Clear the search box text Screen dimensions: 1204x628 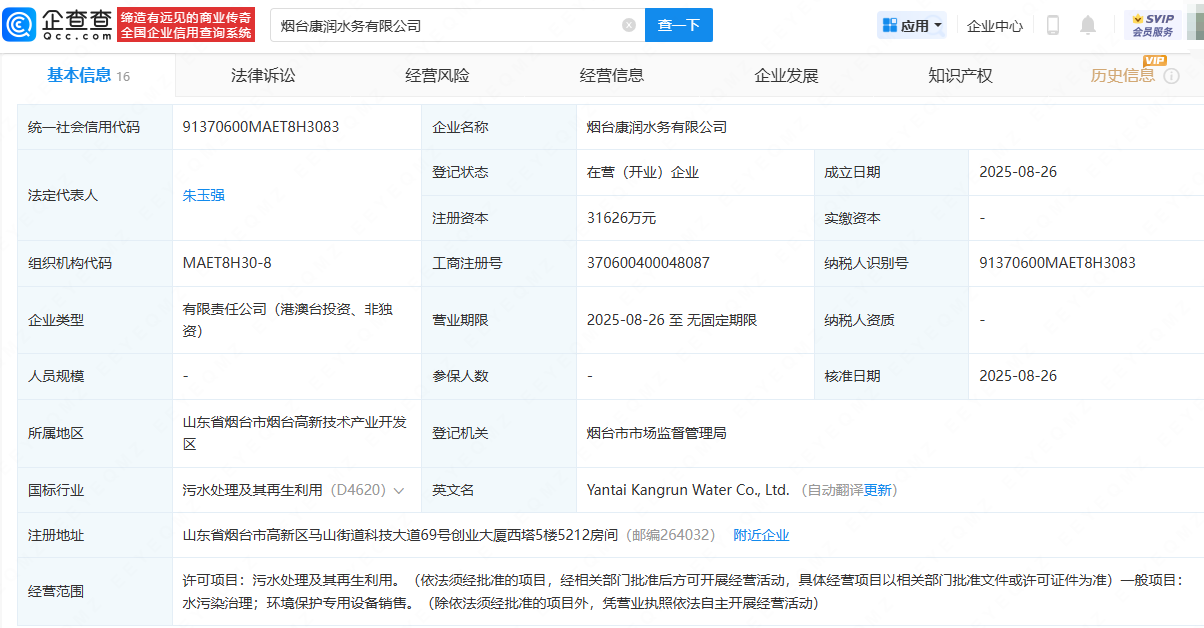[x=628, y=26]
